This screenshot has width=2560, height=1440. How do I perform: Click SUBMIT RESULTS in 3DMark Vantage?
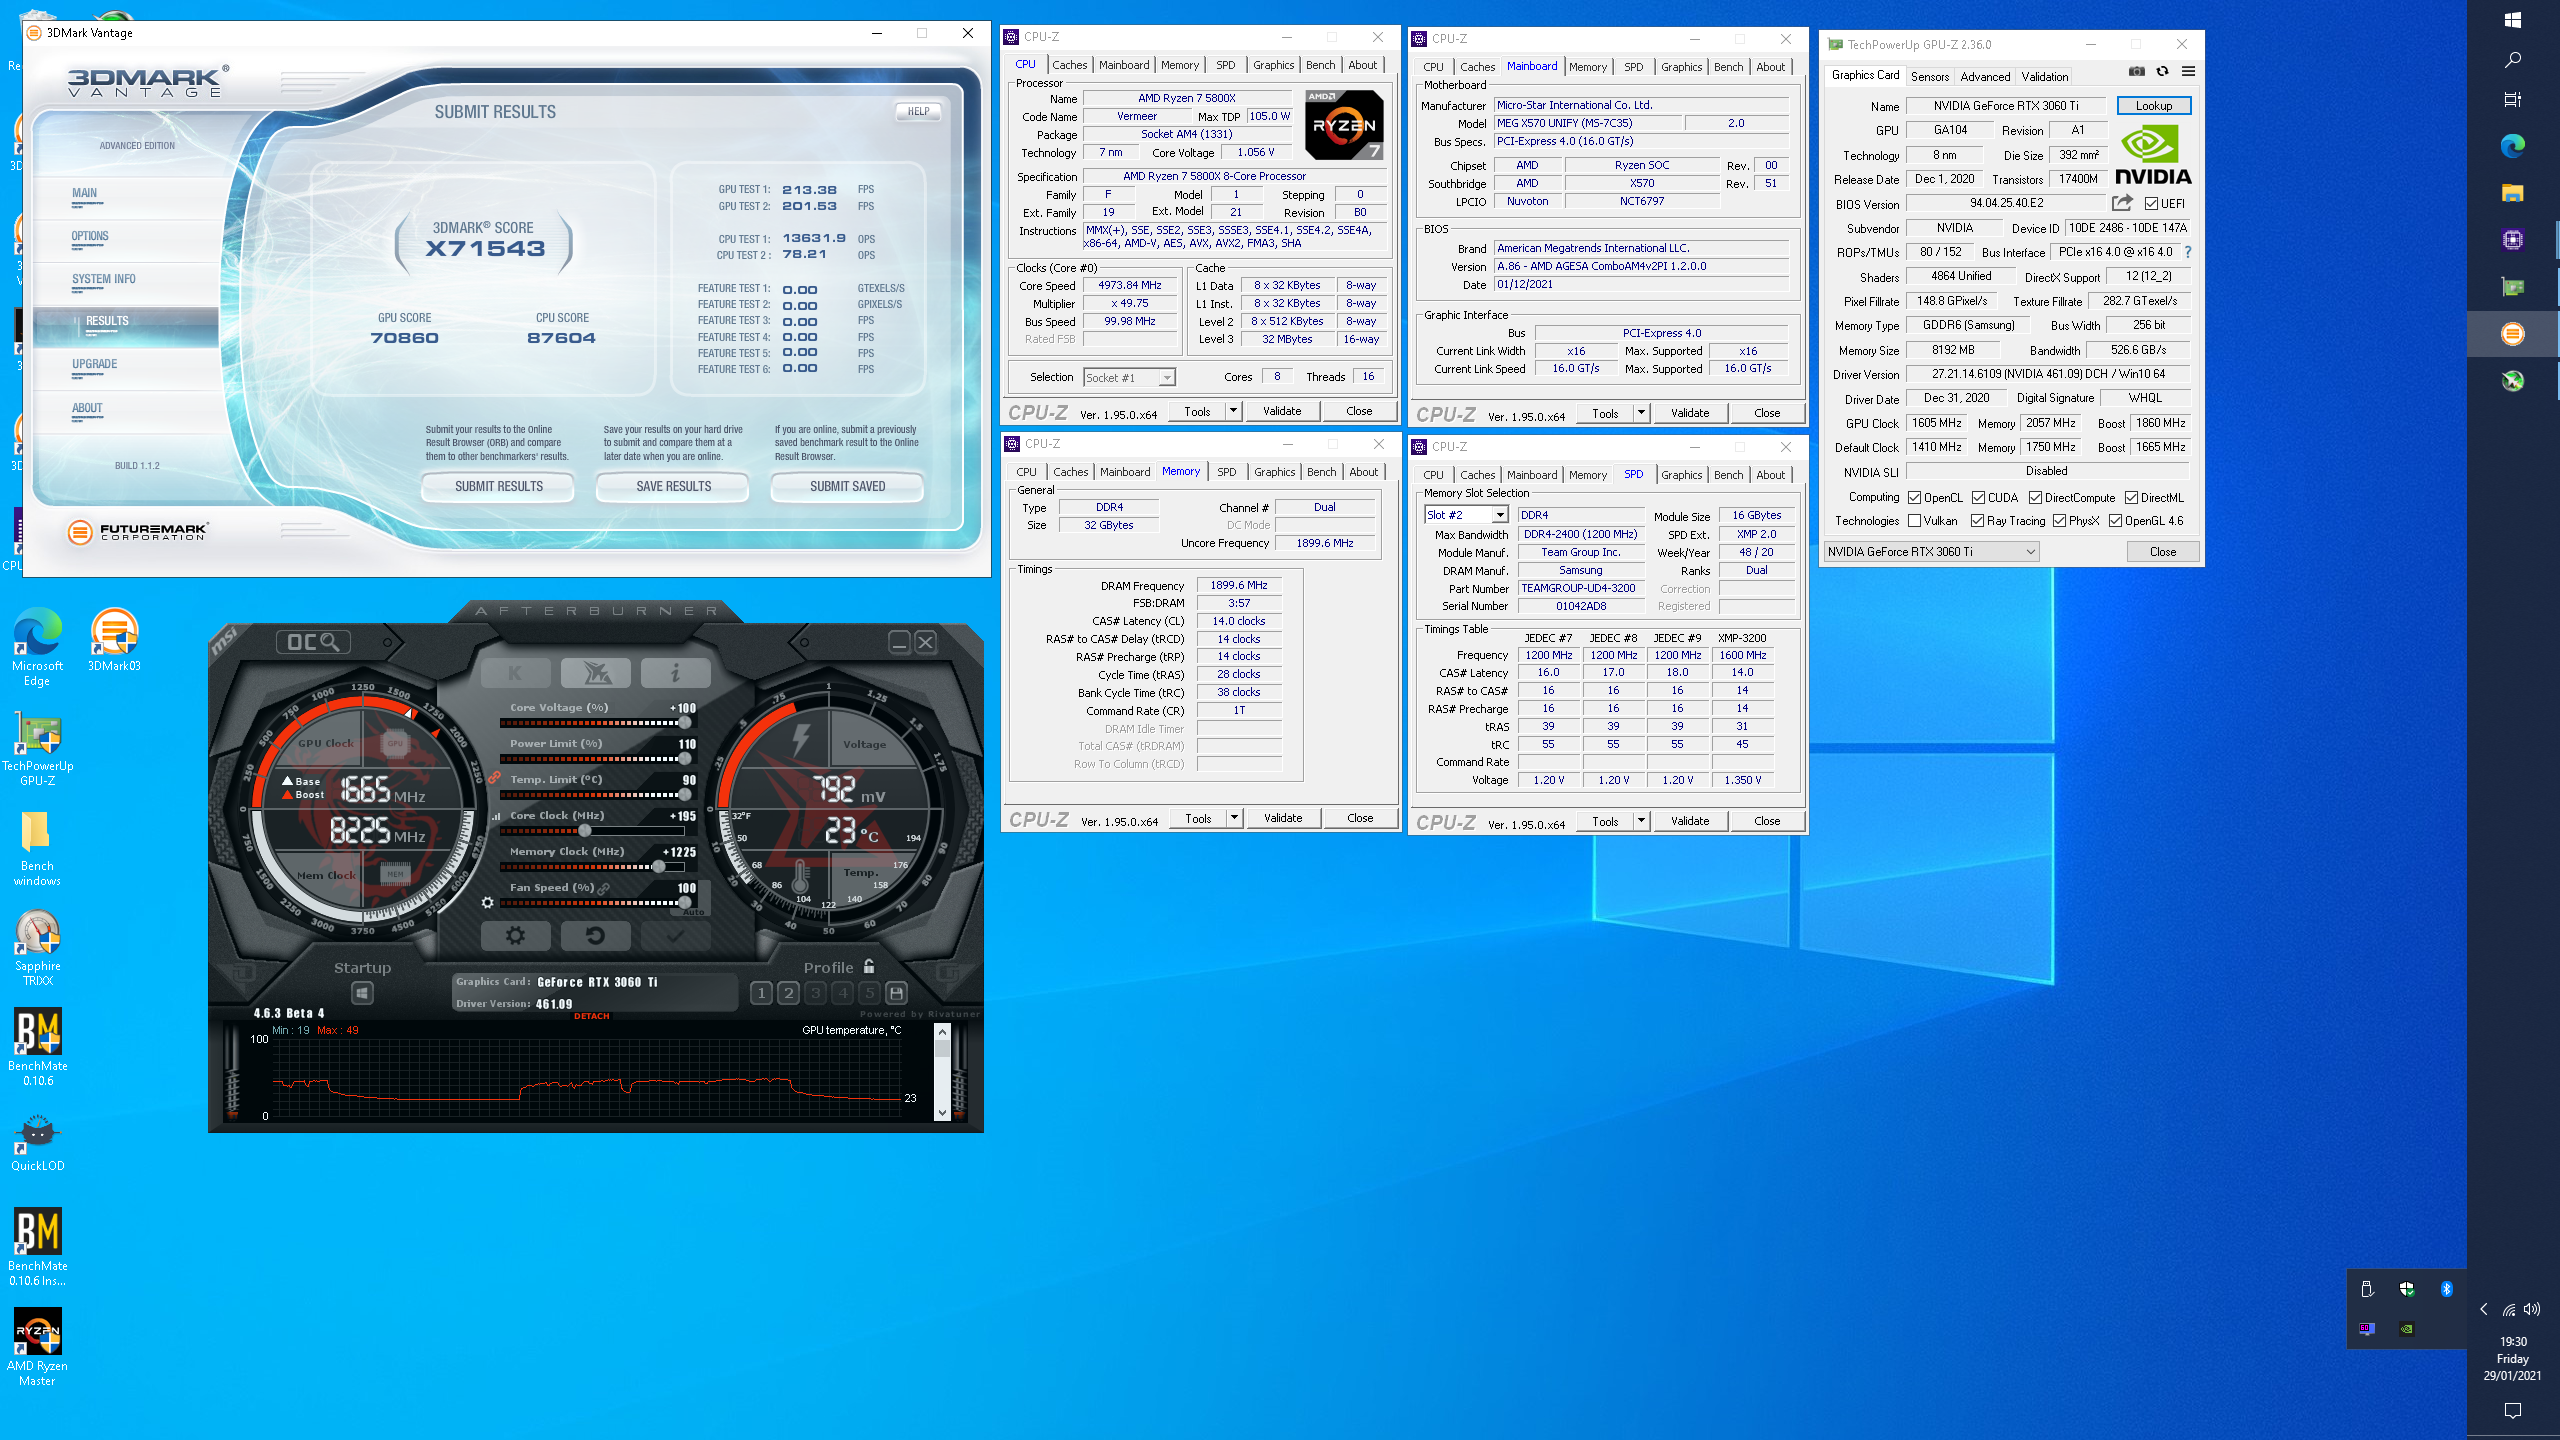[x=498, y=487]
